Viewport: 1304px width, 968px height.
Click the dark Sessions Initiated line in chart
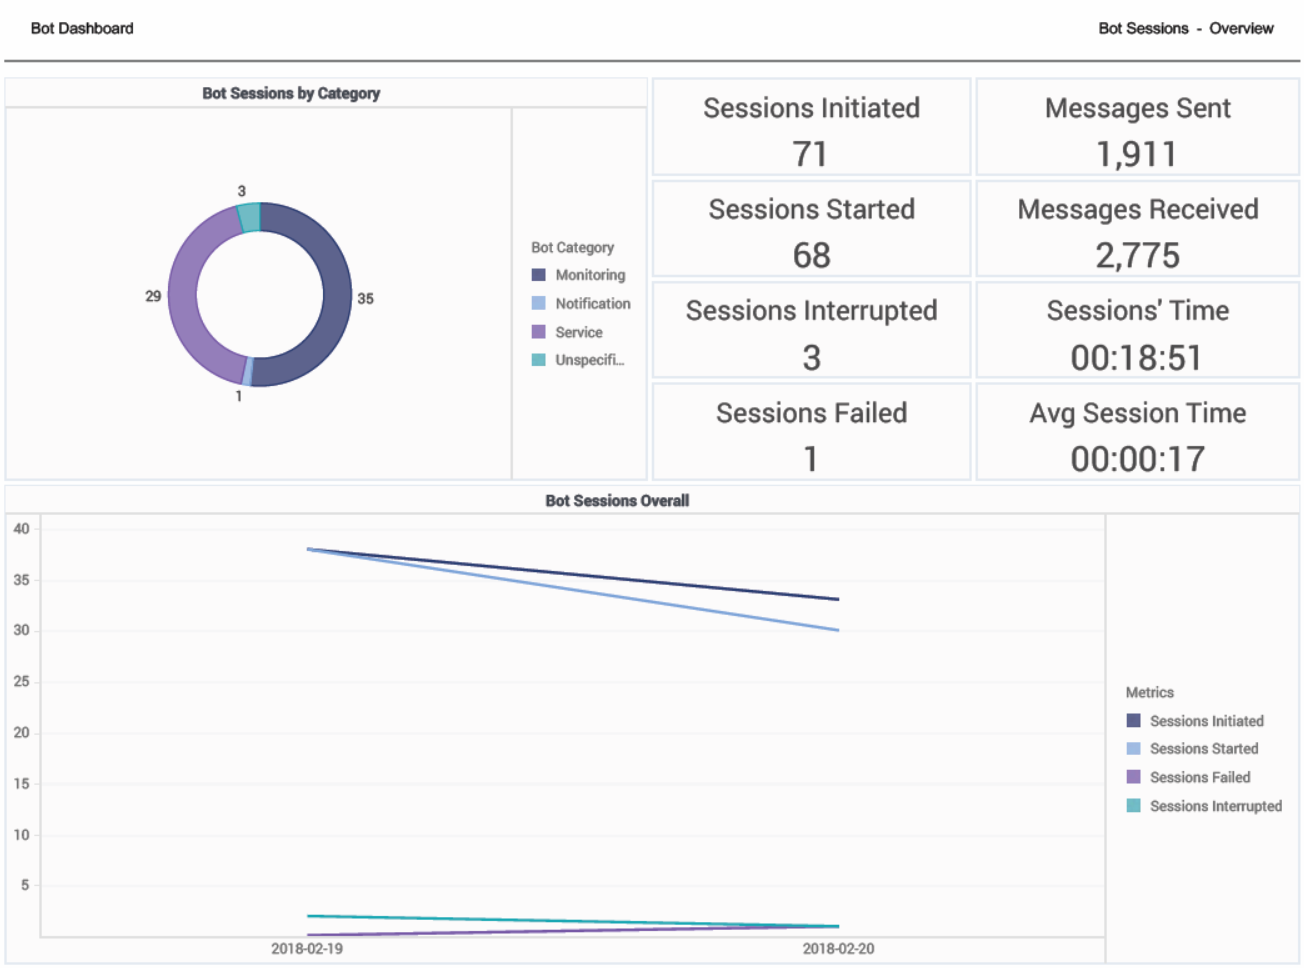tap(573, 574)
